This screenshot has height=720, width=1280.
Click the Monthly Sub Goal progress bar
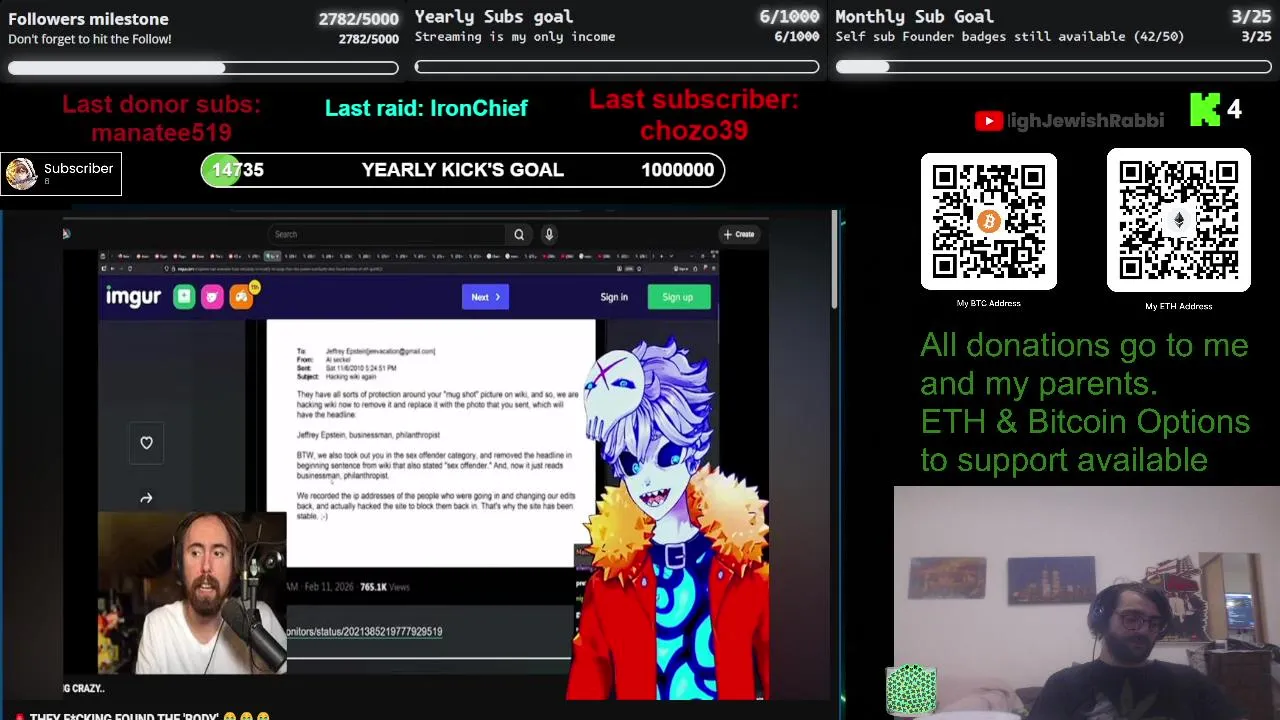1053,67
